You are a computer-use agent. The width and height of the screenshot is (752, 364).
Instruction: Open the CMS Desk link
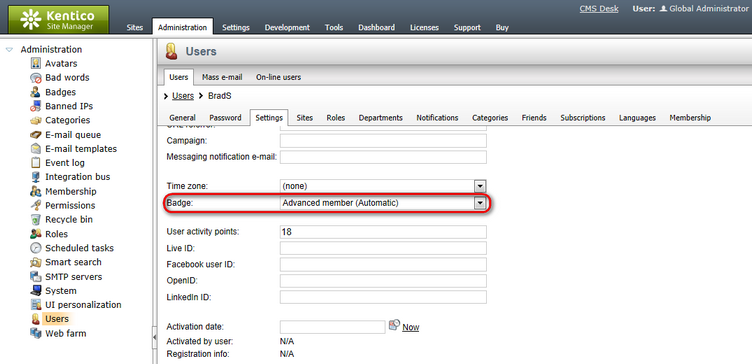[x=599, y=9]
